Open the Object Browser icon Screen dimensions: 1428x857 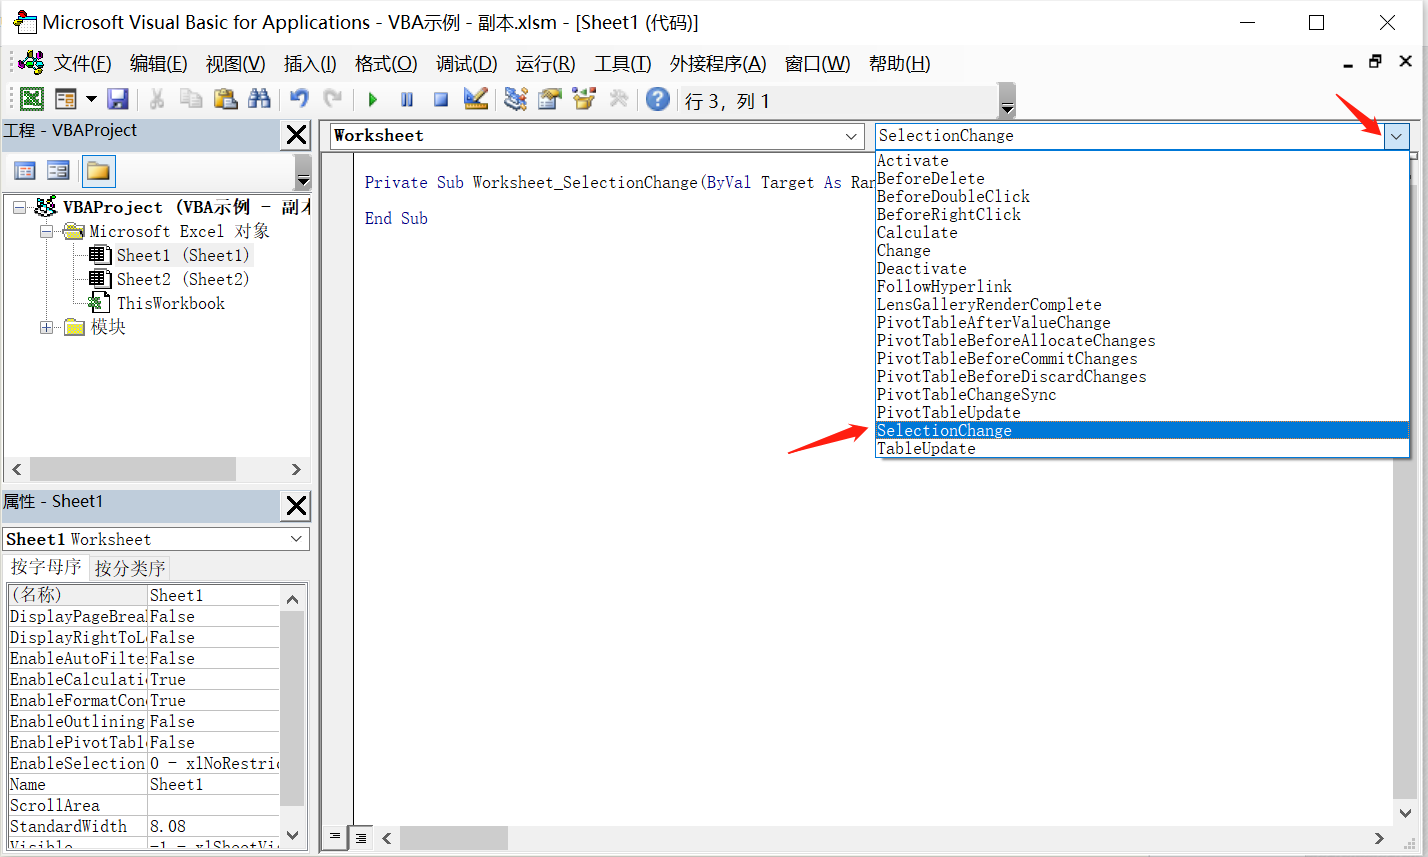[584, 99]
